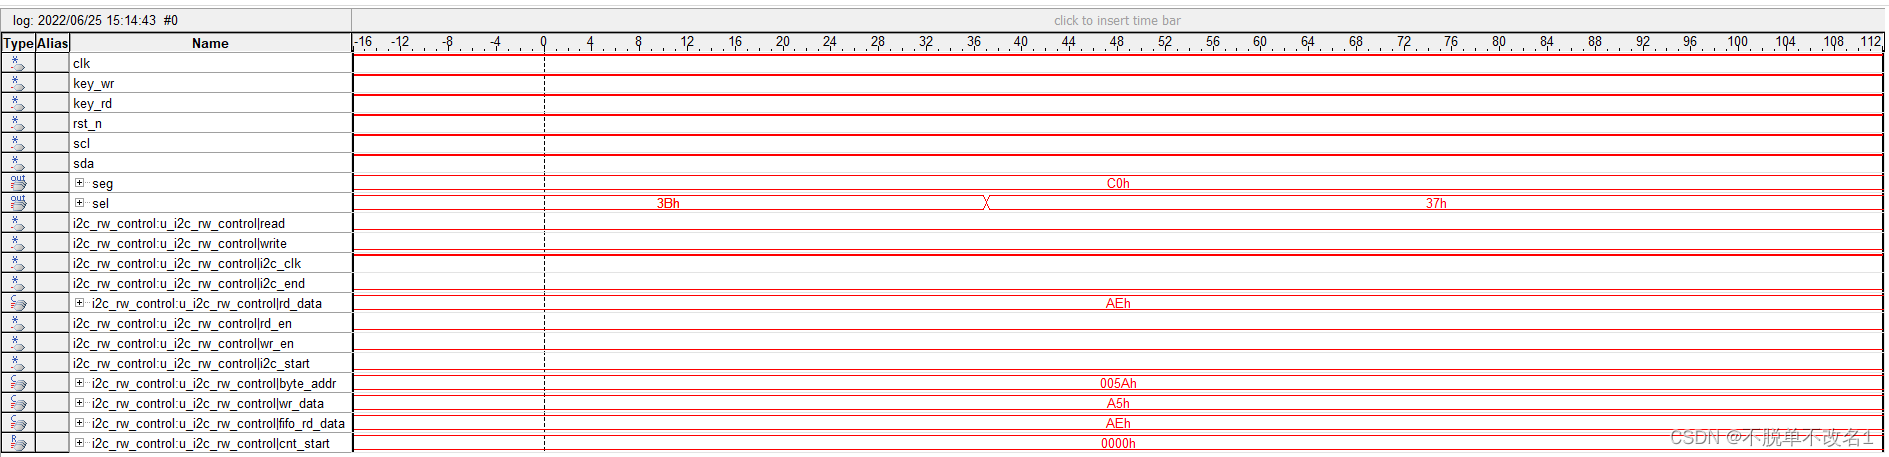The height and width of the screenshot is (457, 1889).
Task: Select the u_i2c_rw_control|i2c_clk signal row
Action: [x=187, y=263]
